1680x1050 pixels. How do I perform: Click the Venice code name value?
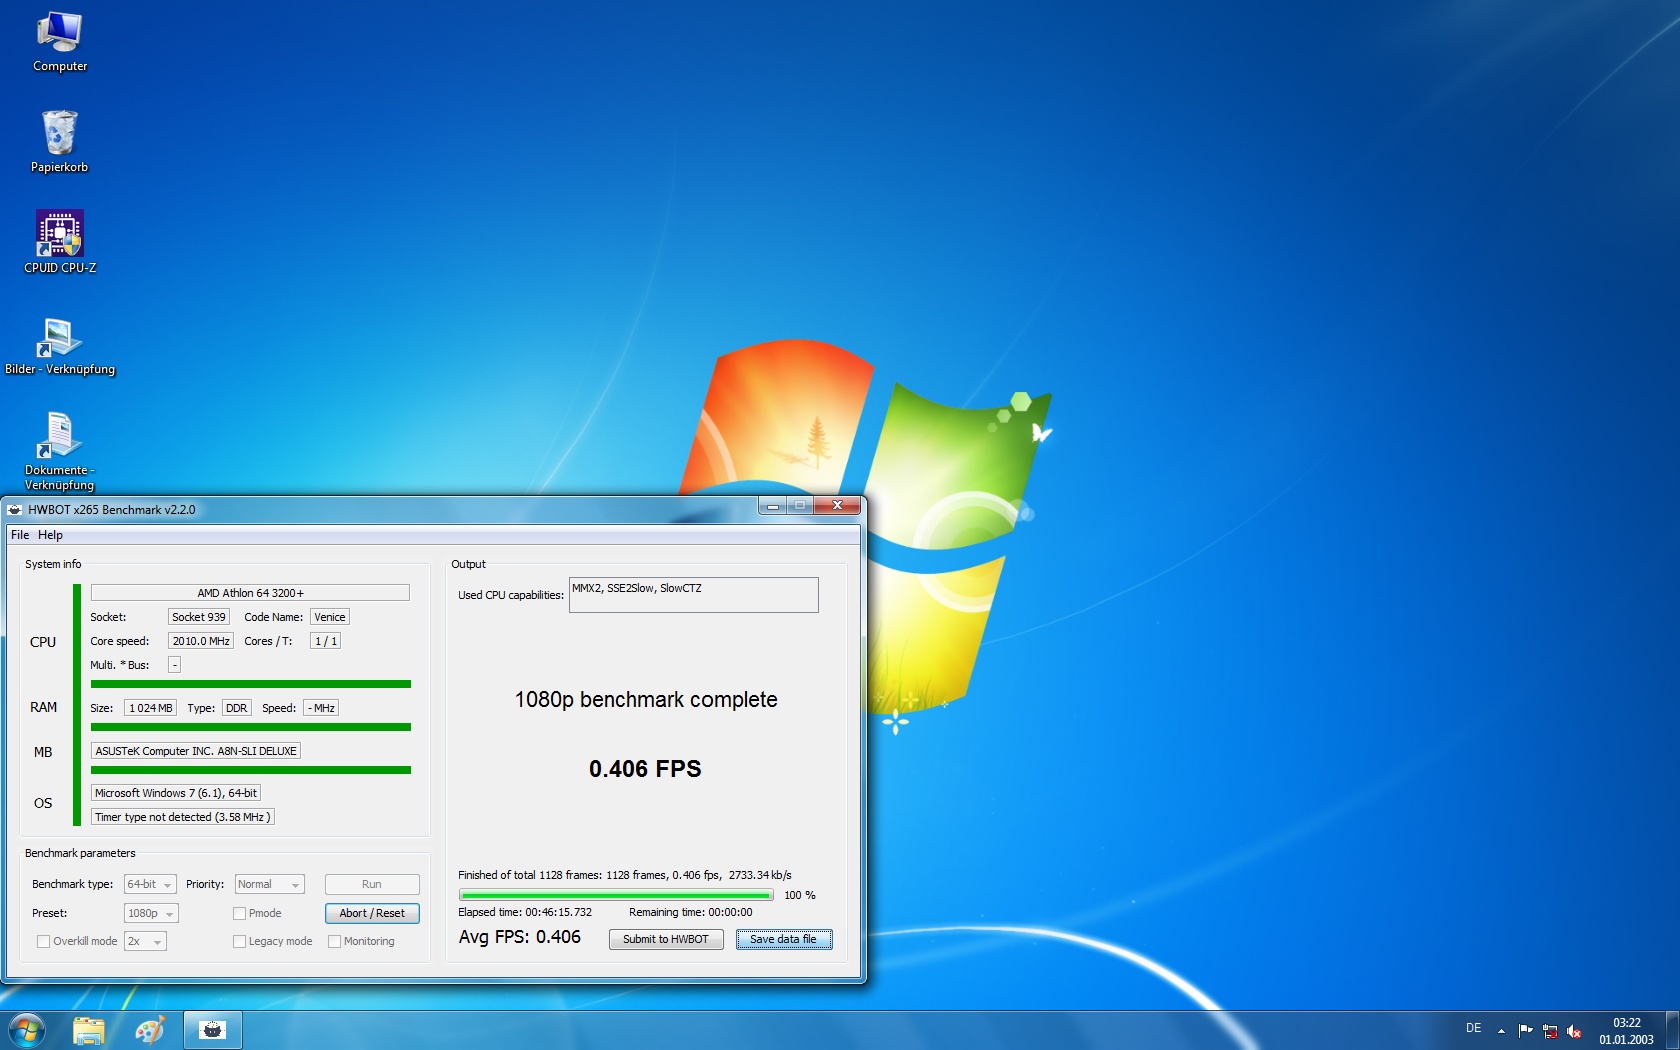(329, 617)
